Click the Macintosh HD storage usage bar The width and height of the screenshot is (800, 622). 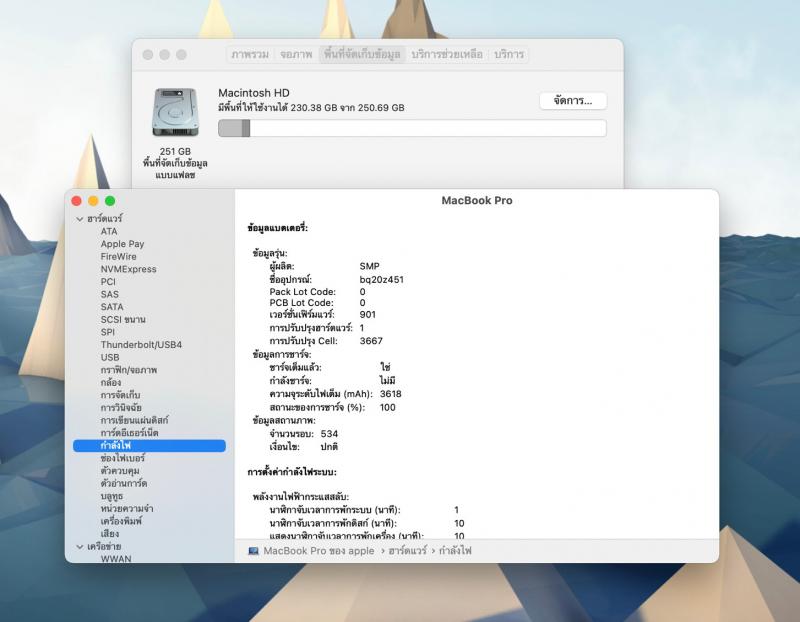[412, 128]
